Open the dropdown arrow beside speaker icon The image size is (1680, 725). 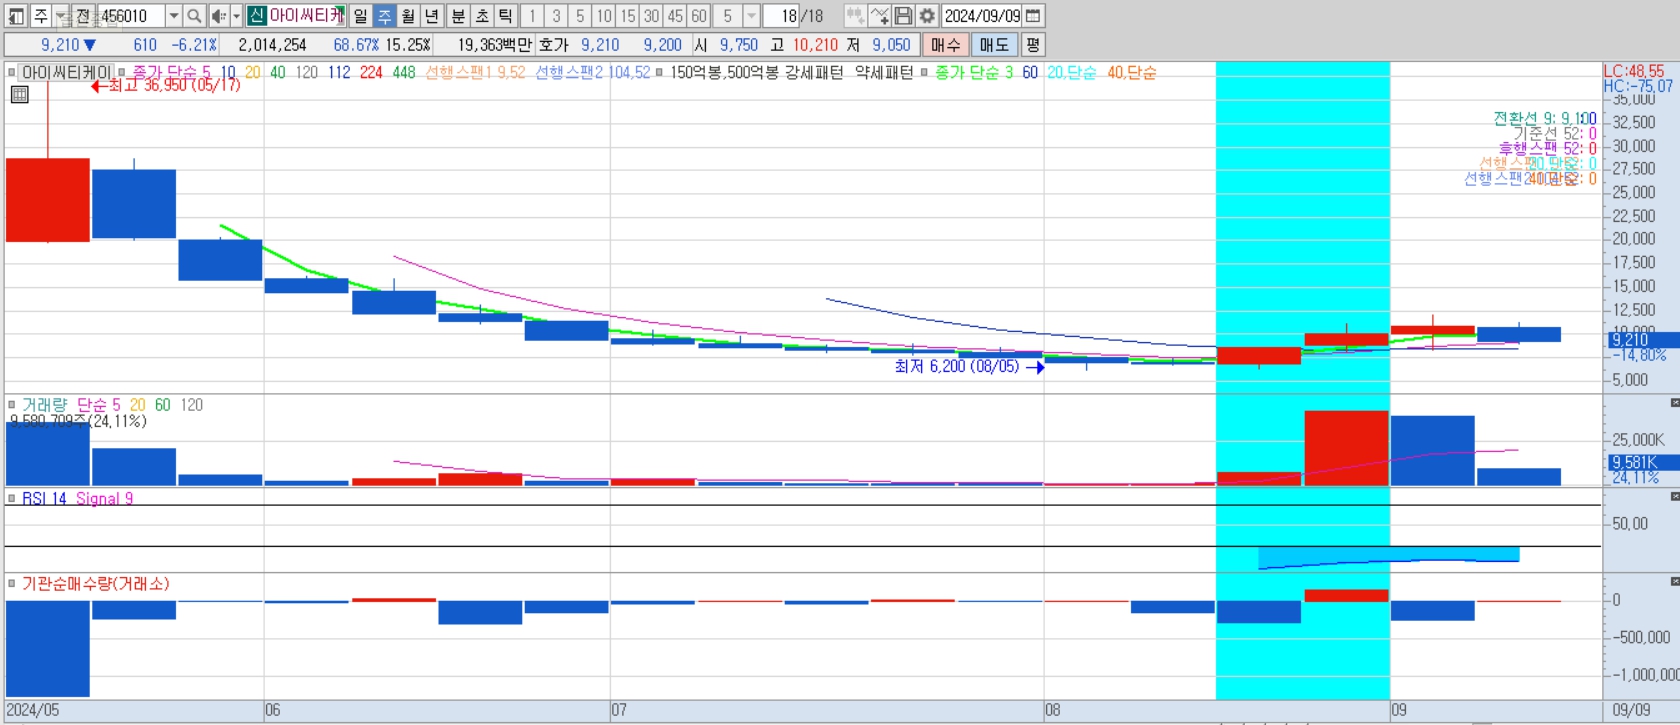pos(236,16)
